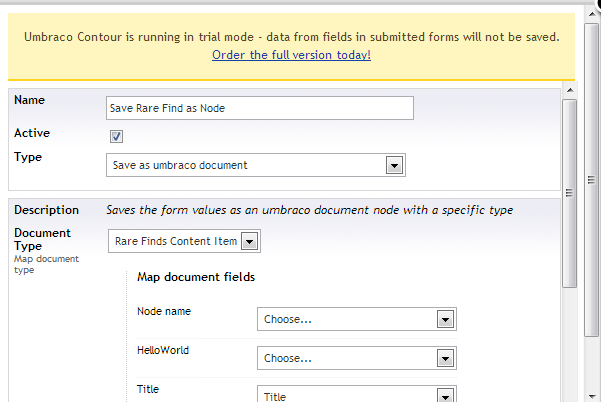The height and width of the screenshot is (402, 601).
Task: Click outer scrollbar up arrow
Action: click(593, 14)
